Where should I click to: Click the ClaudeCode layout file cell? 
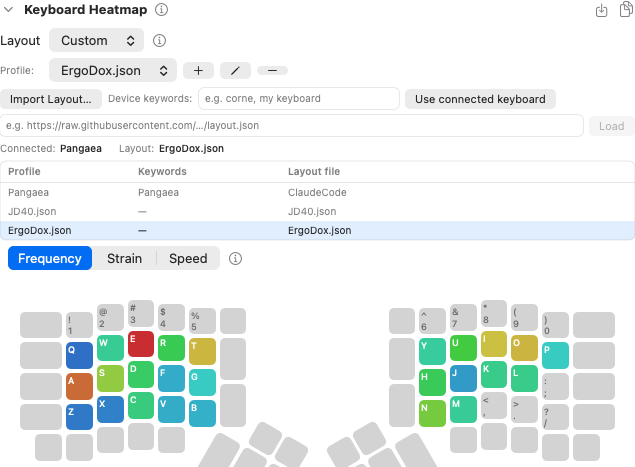(317, 192)
